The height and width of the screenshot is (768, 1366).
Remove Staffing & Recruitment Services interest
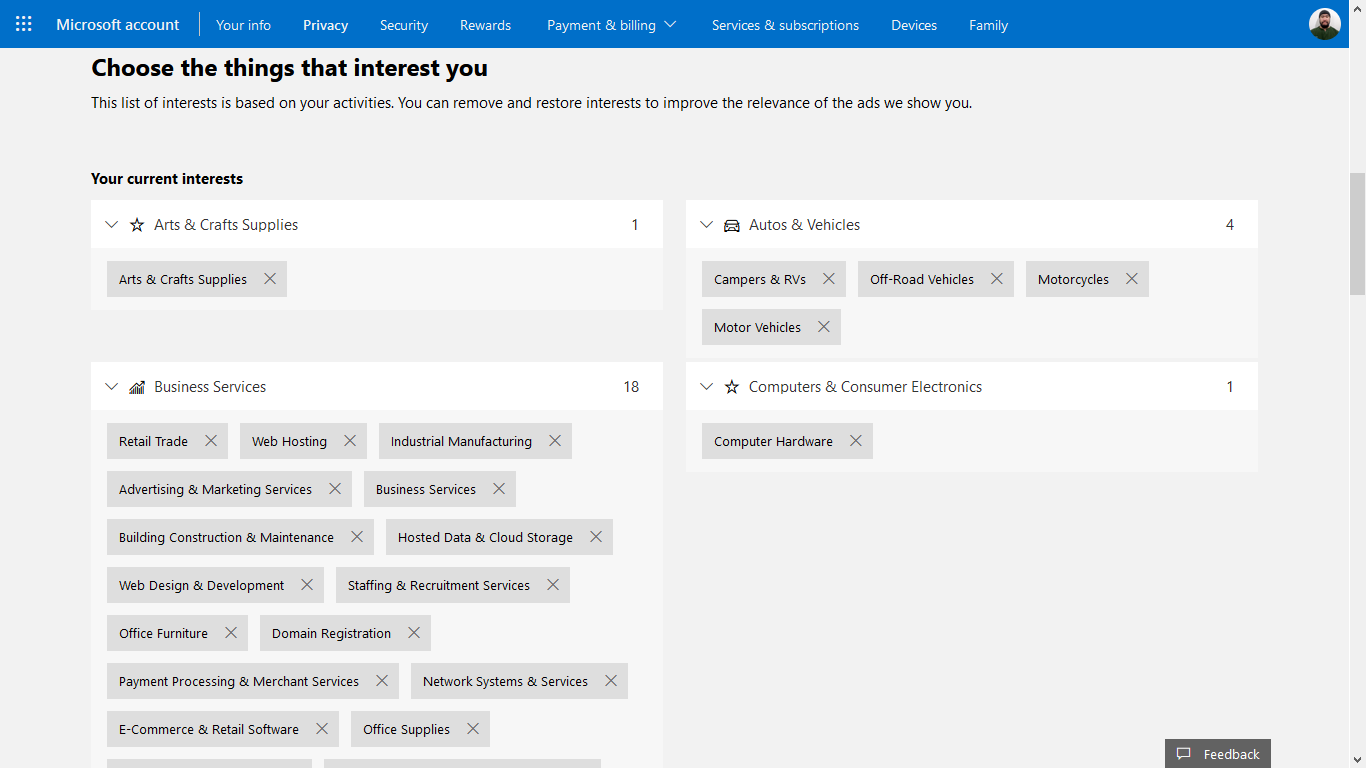click(x=553, y=585)
